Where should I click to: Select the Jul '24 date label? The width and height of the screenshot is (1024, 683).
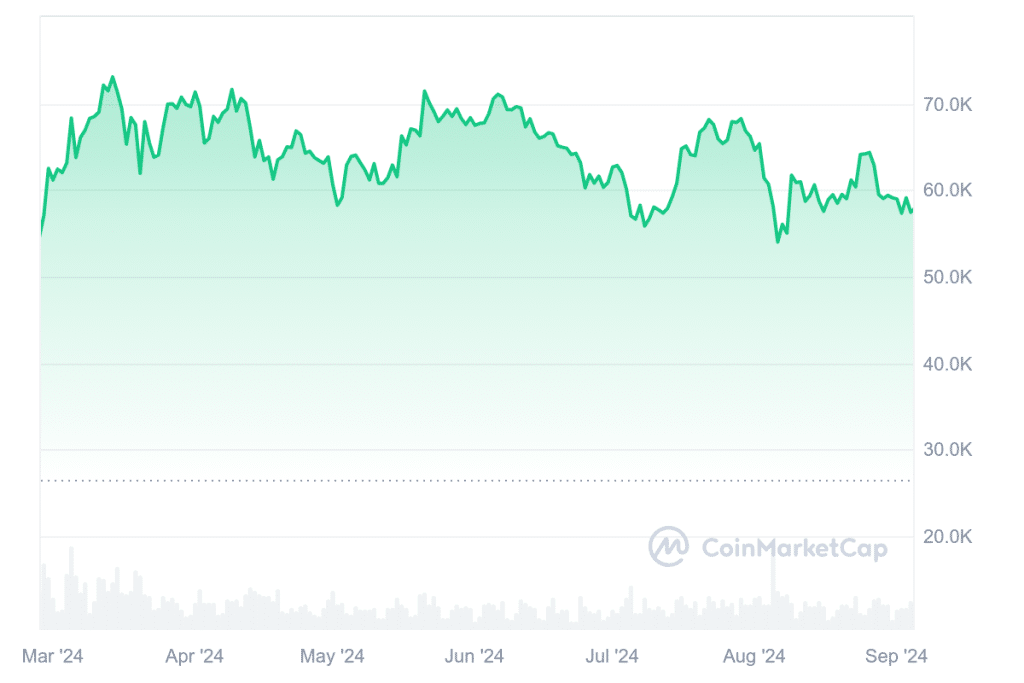tap(612, 656)
